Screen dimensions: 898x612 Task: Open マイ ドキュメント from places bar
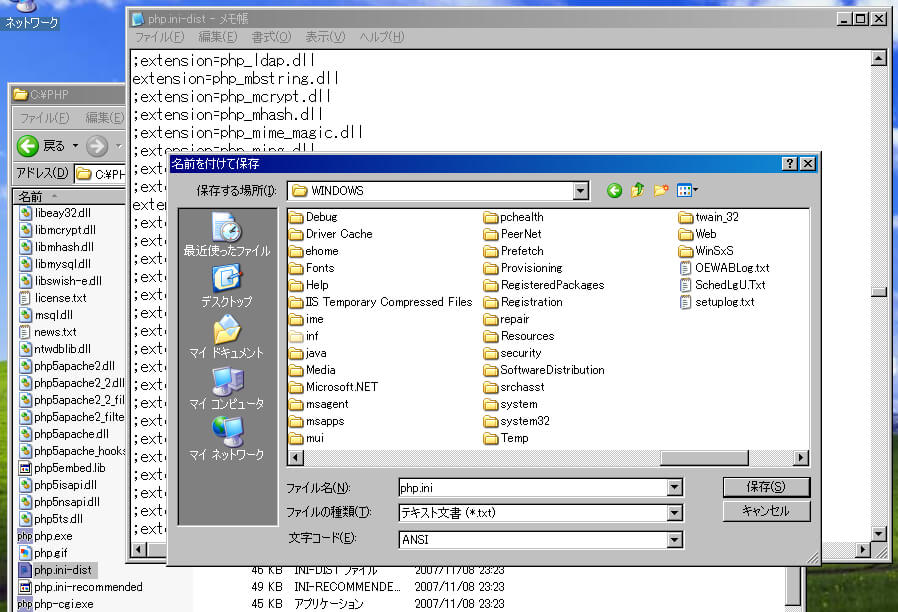click(x=227, y=337)
